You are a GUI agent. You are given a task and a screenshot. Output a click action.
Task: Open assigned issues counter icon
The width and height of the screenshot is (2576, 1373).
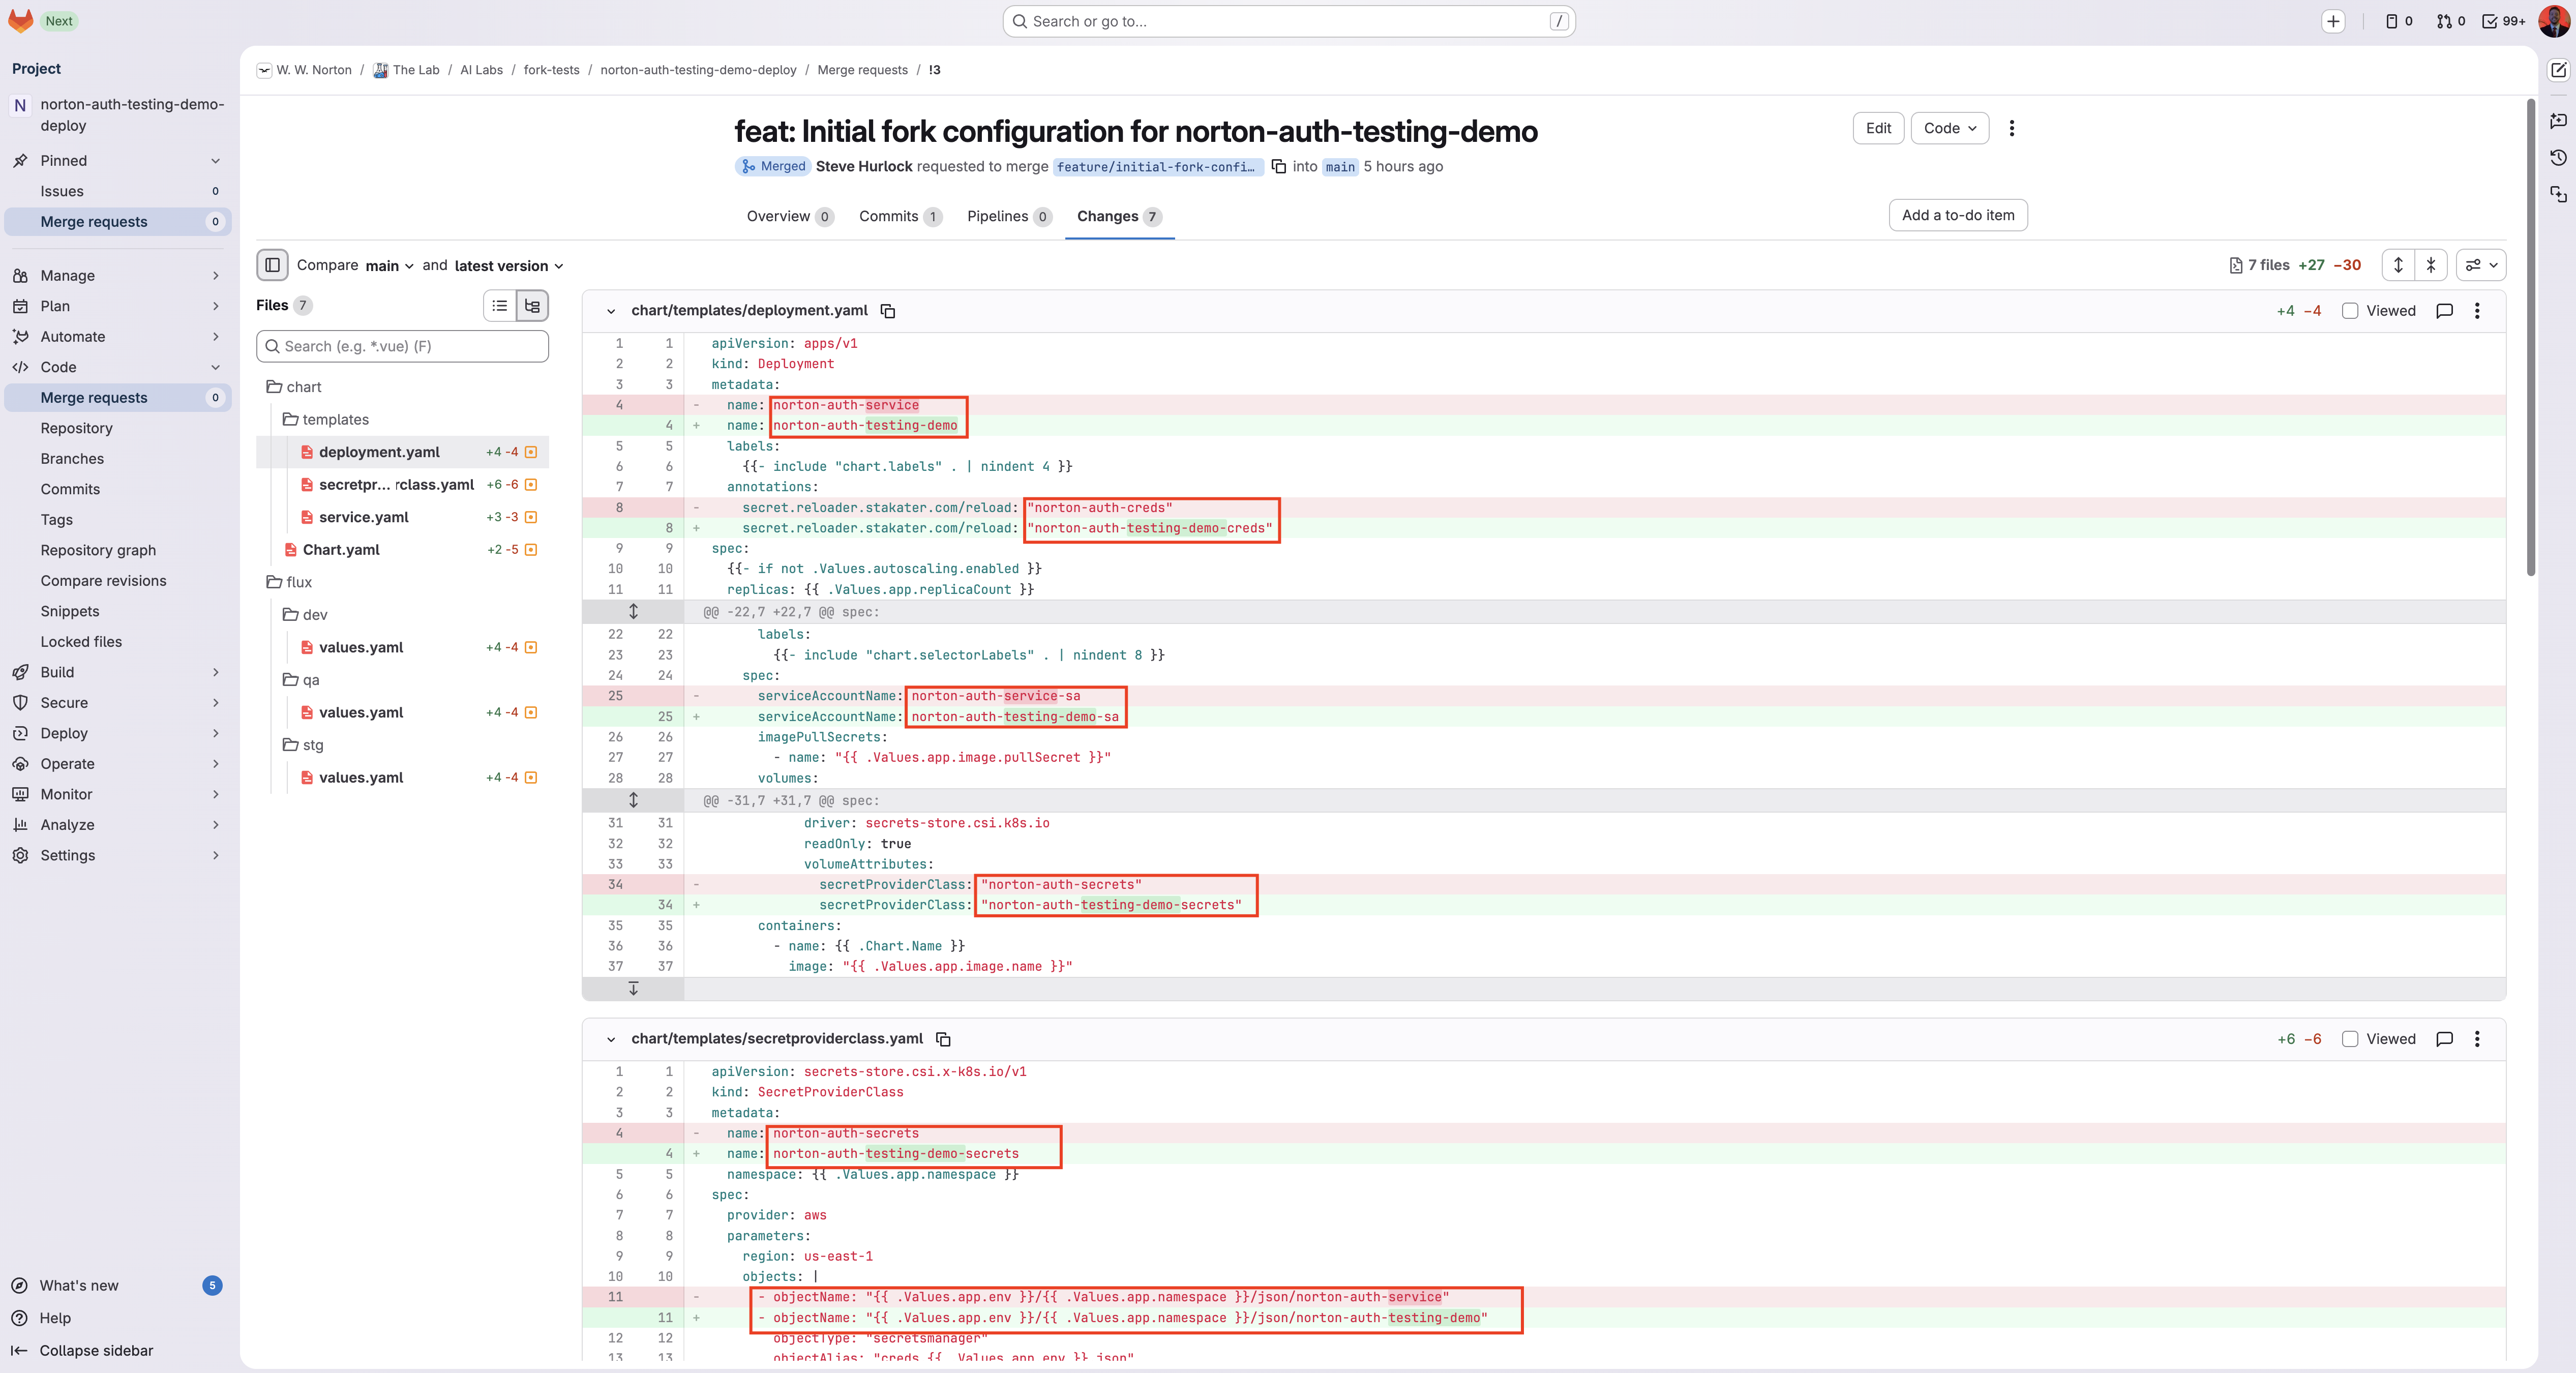pos(2399,21)
